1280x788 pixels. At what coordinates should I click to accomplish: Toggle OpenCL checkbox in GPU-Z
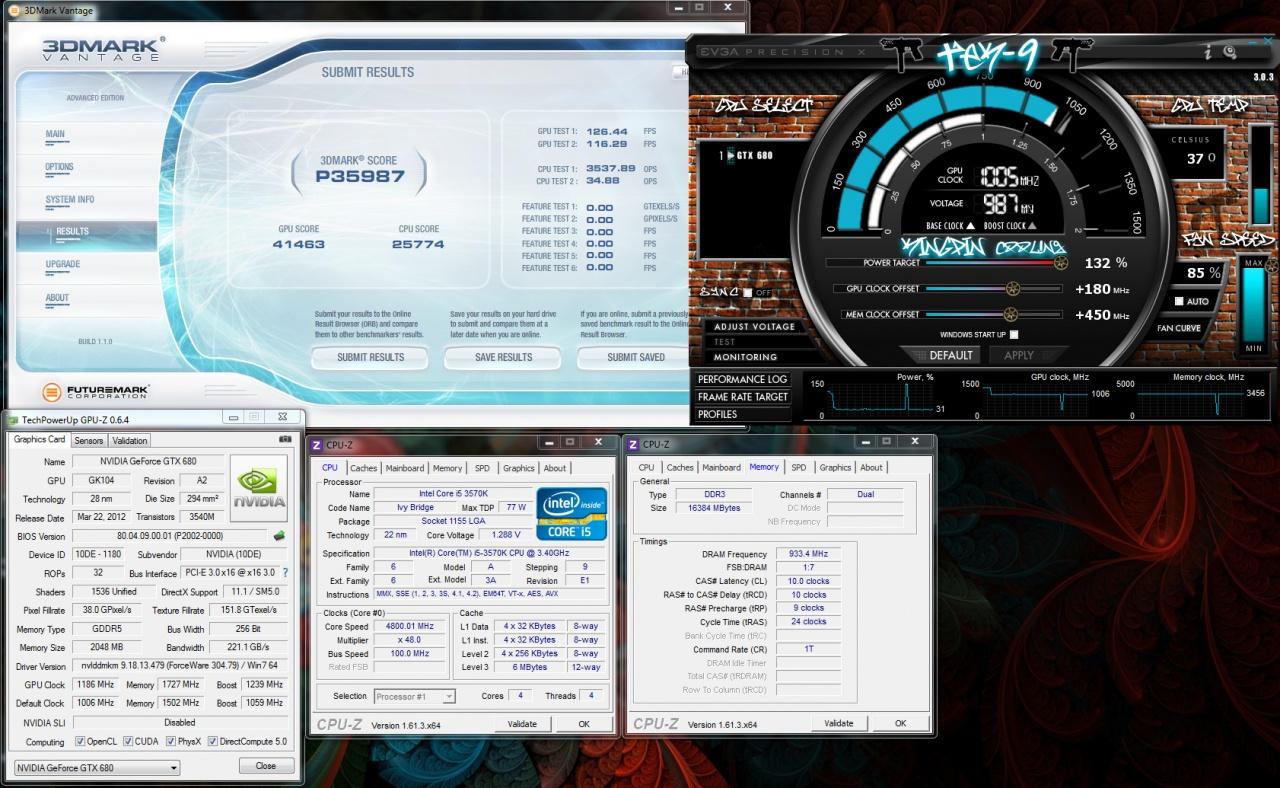tap(80, 742)
